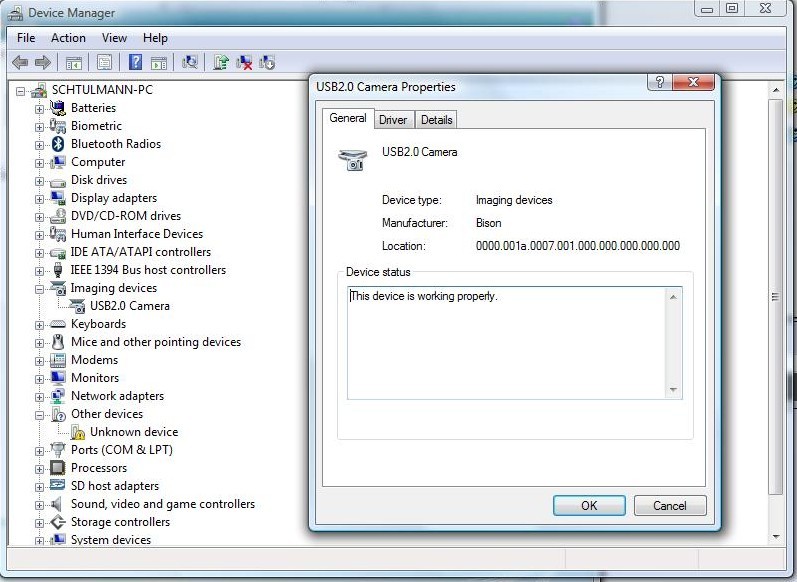Expand the Ports (COM & LPT) node

[x=39, y=451]
